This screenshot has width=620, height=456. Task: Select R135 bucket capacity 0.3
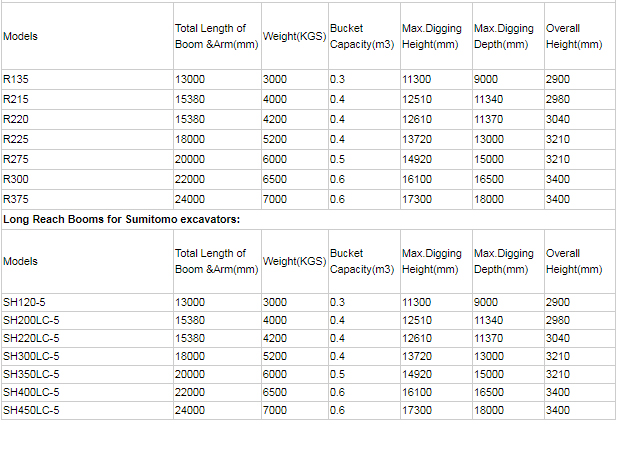337,79
